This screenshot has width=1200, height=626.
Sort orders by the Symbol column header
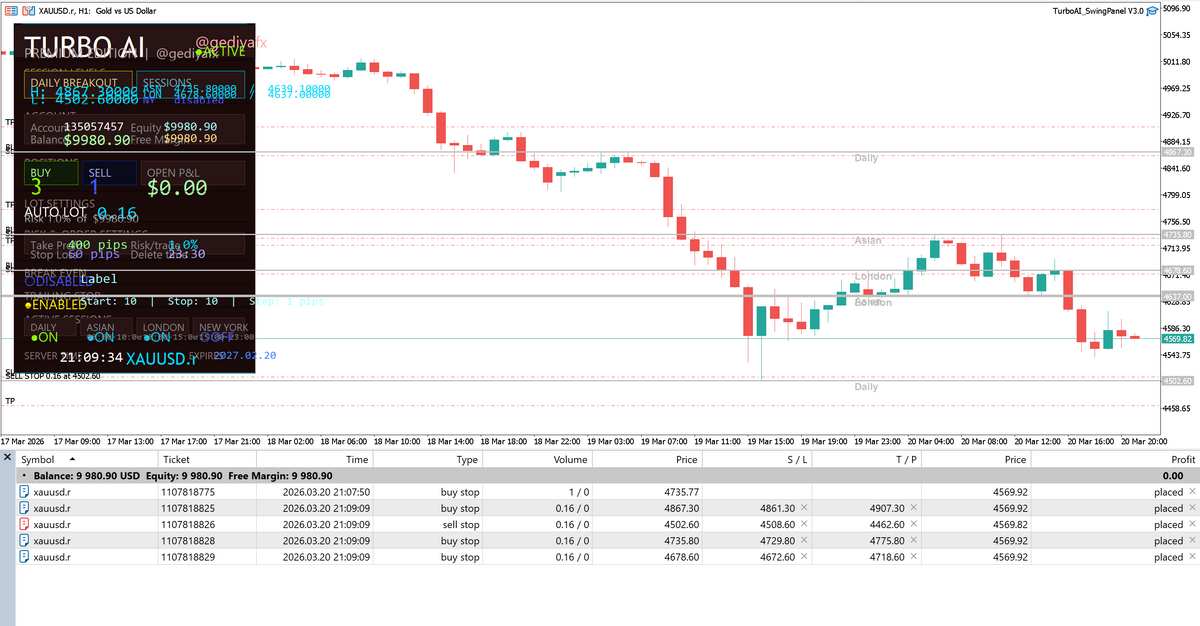(38, 459)
